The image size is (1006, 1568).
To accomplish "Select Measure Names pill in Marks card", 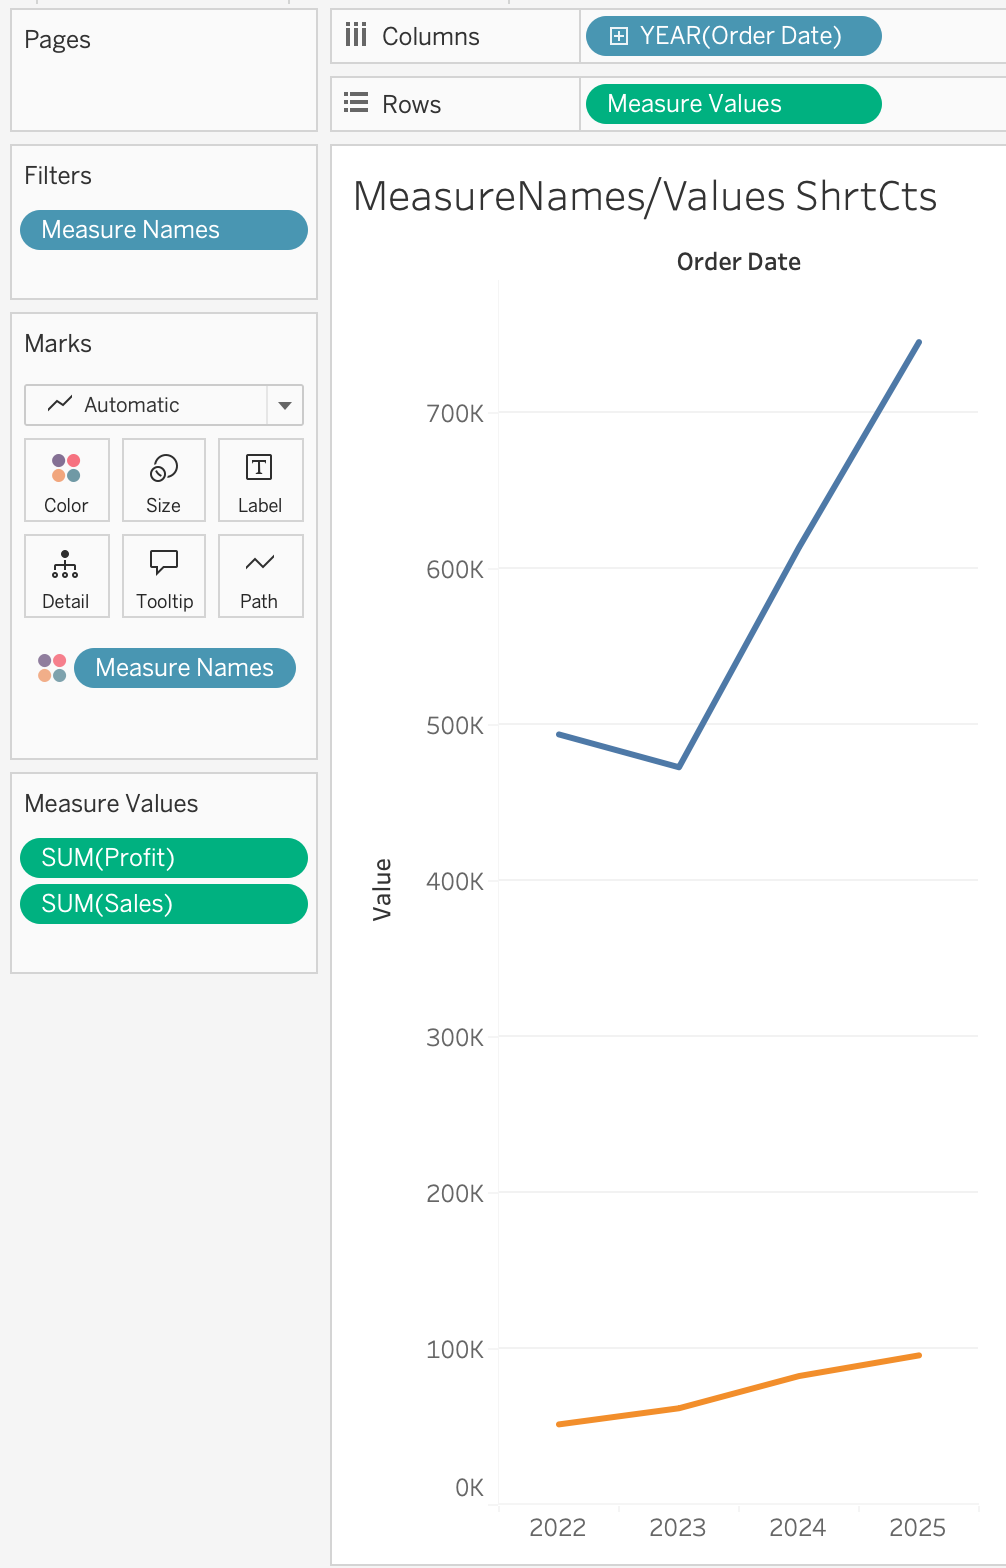I will click(185, 668).
